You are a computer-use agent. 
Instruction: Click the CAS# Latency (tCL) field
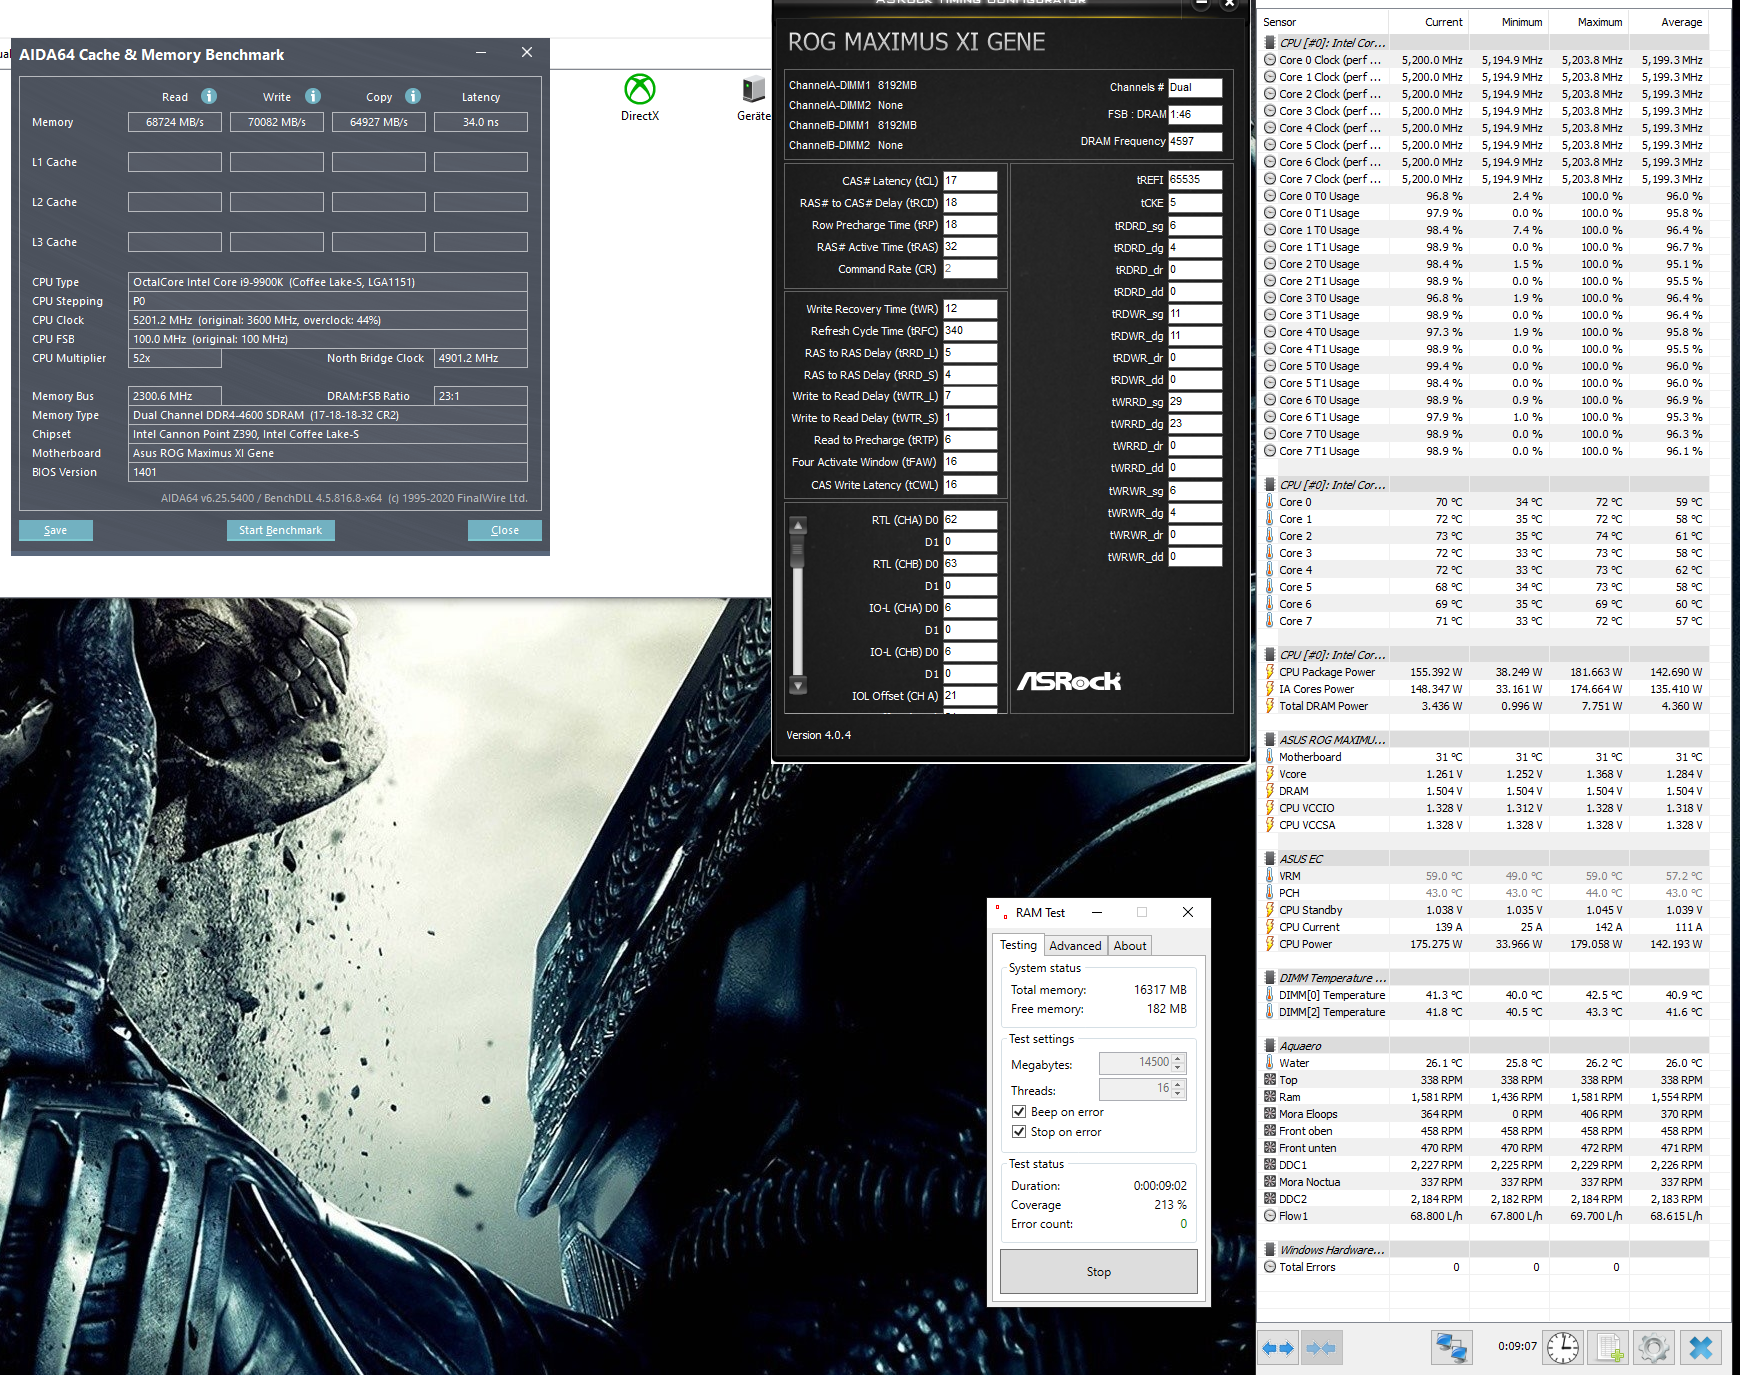pyautogui.click(x=970, y=181)
